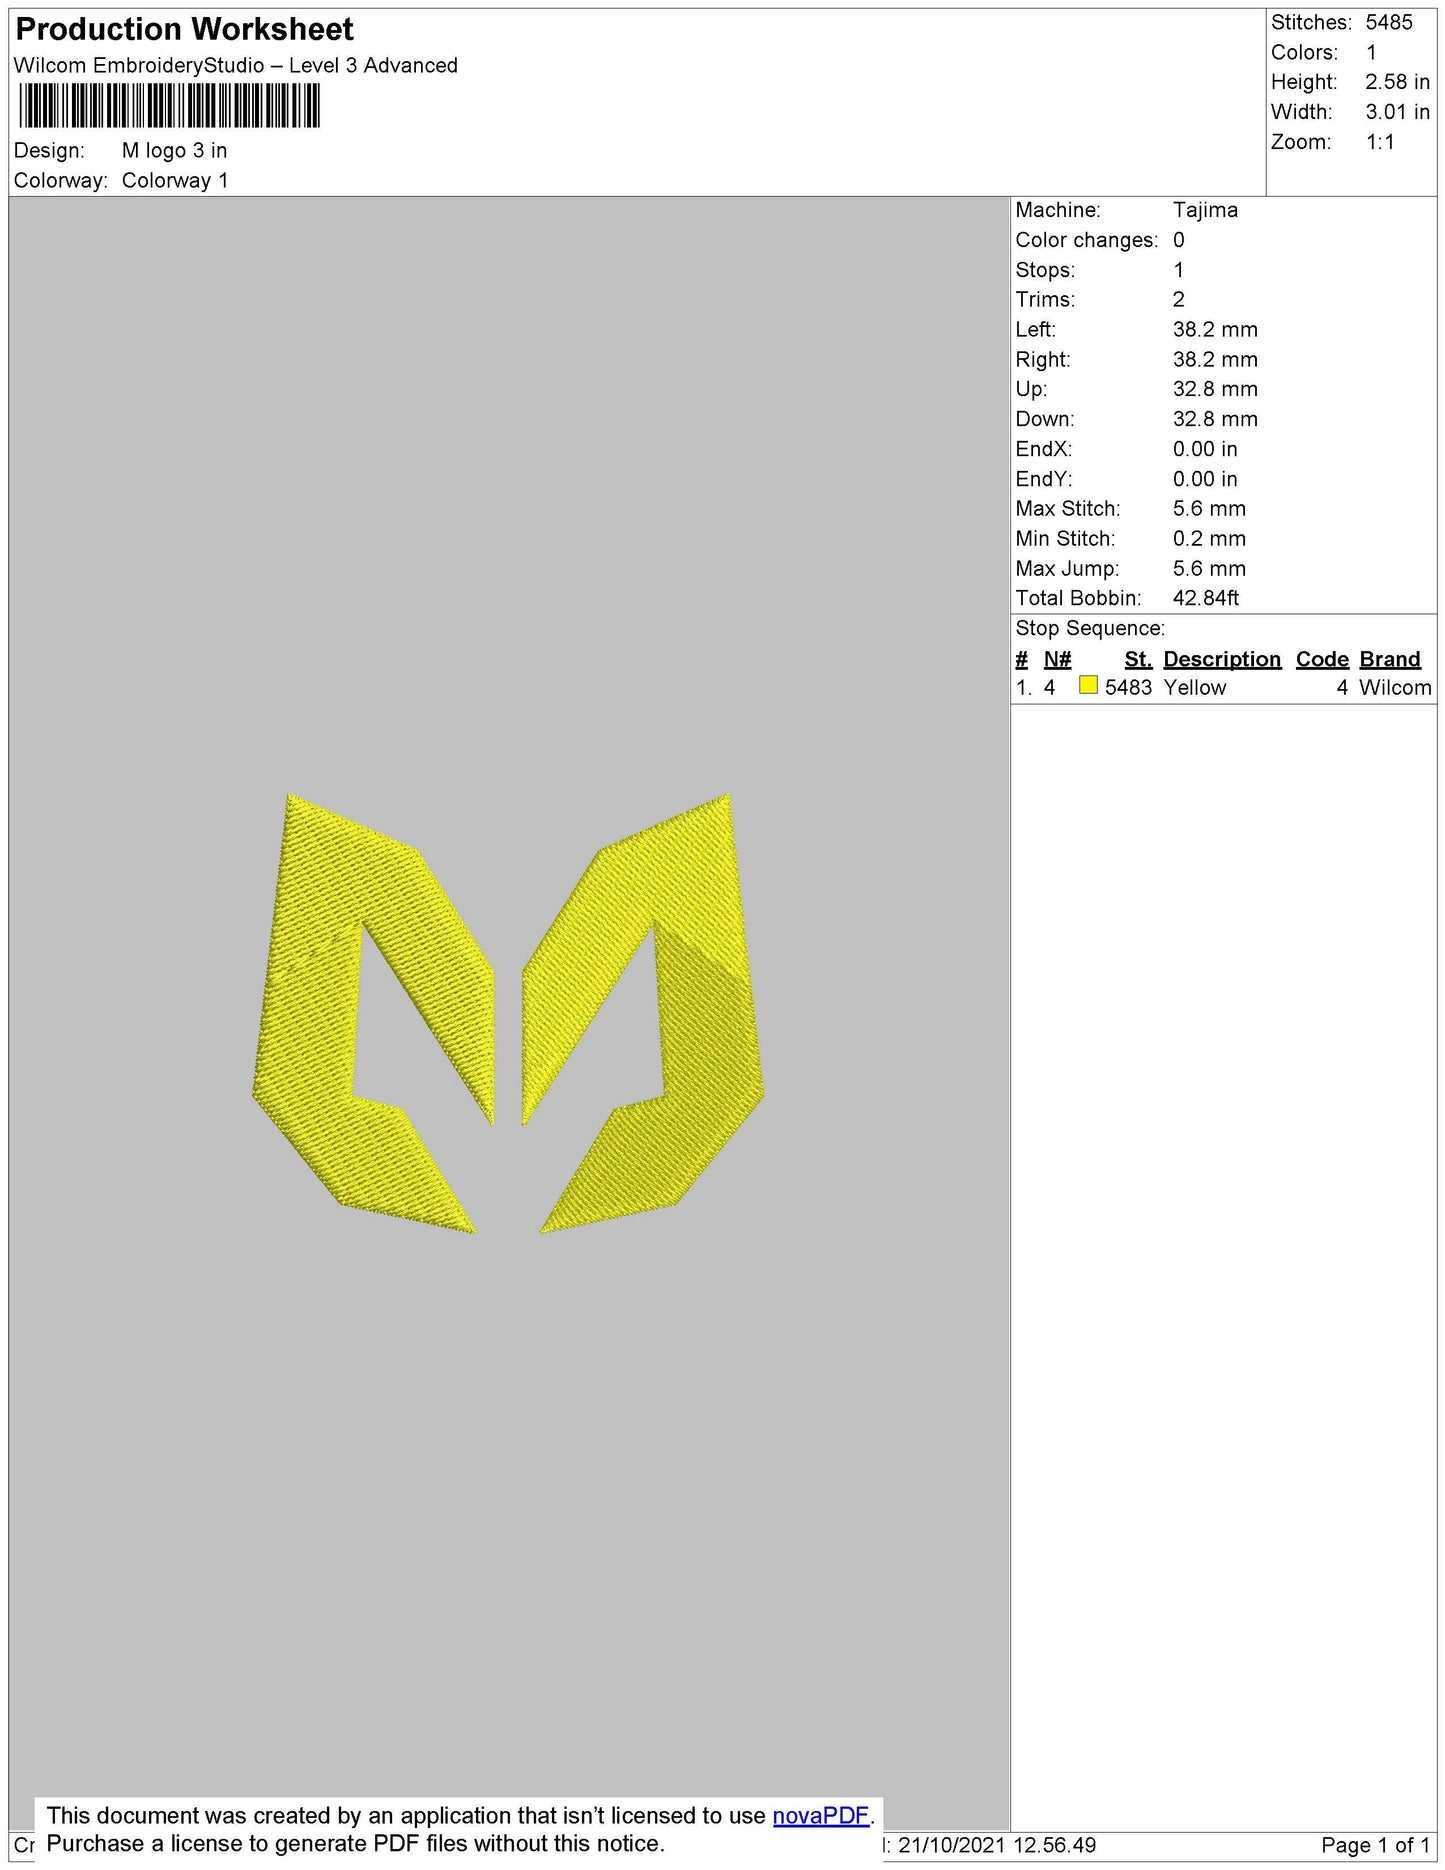Click the 'Page 1 of 1' footer text
The width and height of the screenshot is (1445, 1870).
click(x=1375, y=1845)
